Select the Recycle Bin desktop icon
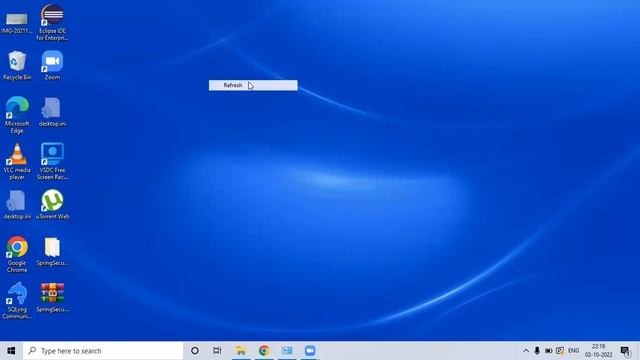The width and height of the screenshot is (640, 360). [17, 65]
